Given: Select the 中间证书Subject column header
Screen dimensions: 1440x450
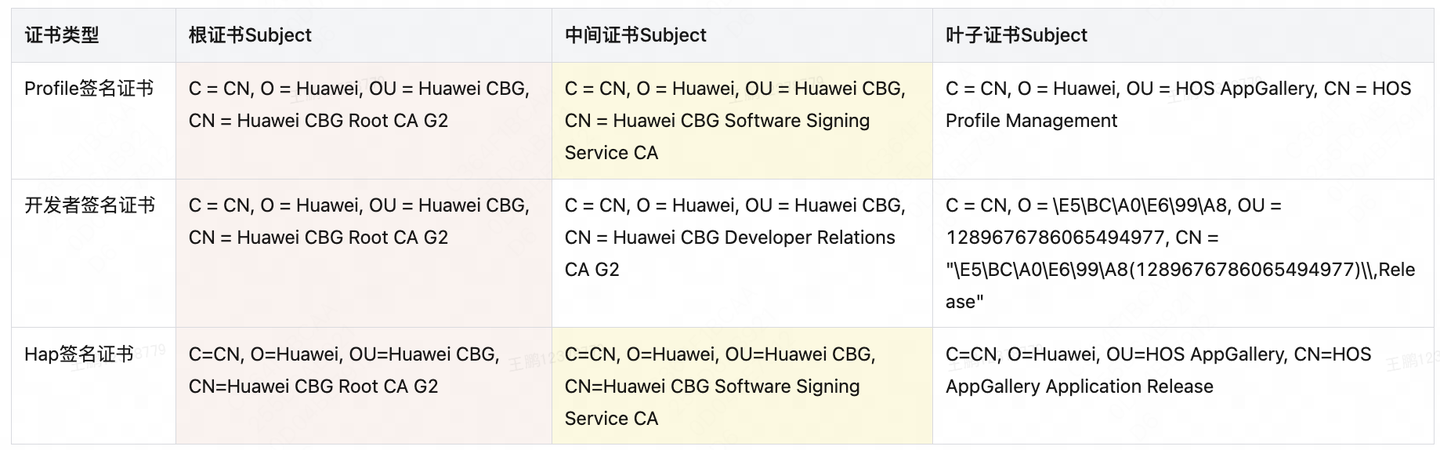Looking at the screenshot, I should 635,35.
